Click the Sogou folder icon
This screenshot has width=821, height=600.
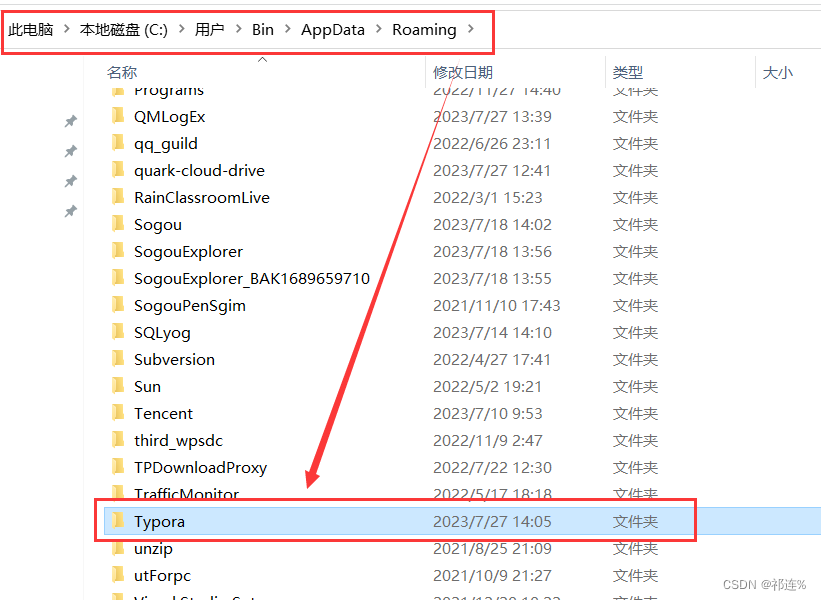(117, 224)
